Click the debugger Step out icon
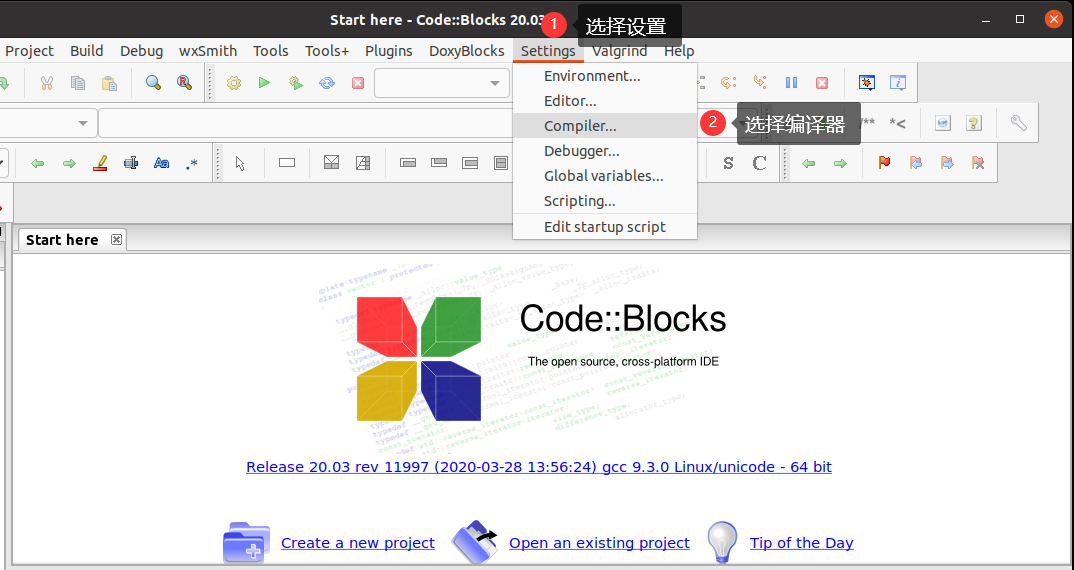Screen dimensions: 1074x570 (759, 82)
